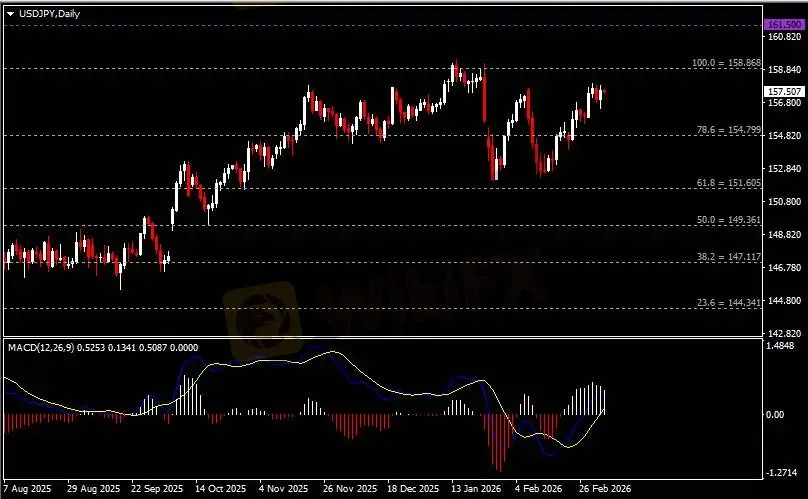808x499 pixels.
Task: Click the 26 Feb 2026 date label
Action: coord(604,488)
